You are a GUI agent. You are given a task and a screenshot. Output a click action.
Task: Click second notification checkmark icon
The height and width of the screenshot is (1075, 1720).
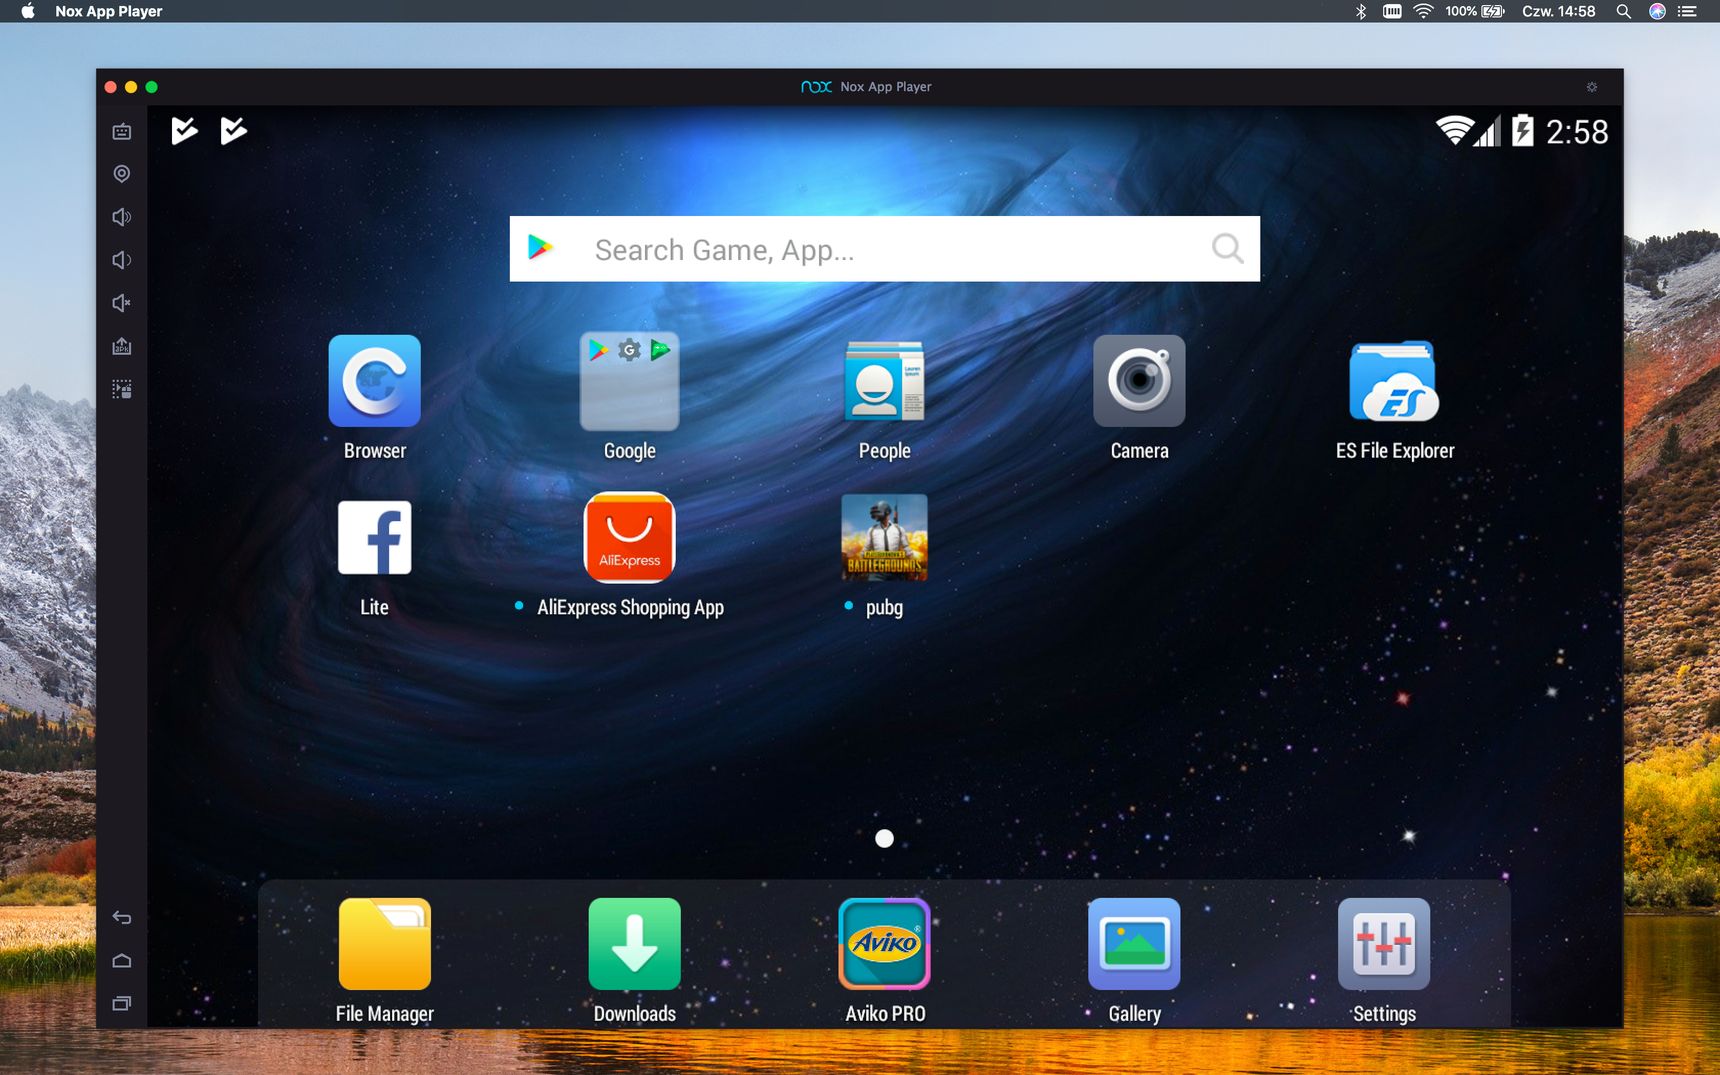(x=233, y=130)
